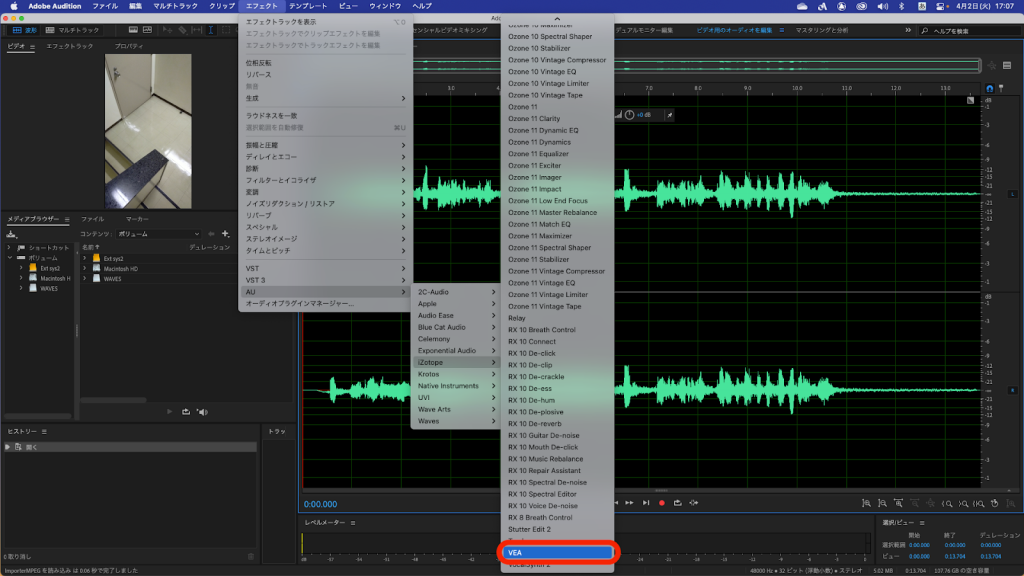Expand the ショートカット tree node
The height and width of the screenshot is (576, 1024).
(8, 248)
